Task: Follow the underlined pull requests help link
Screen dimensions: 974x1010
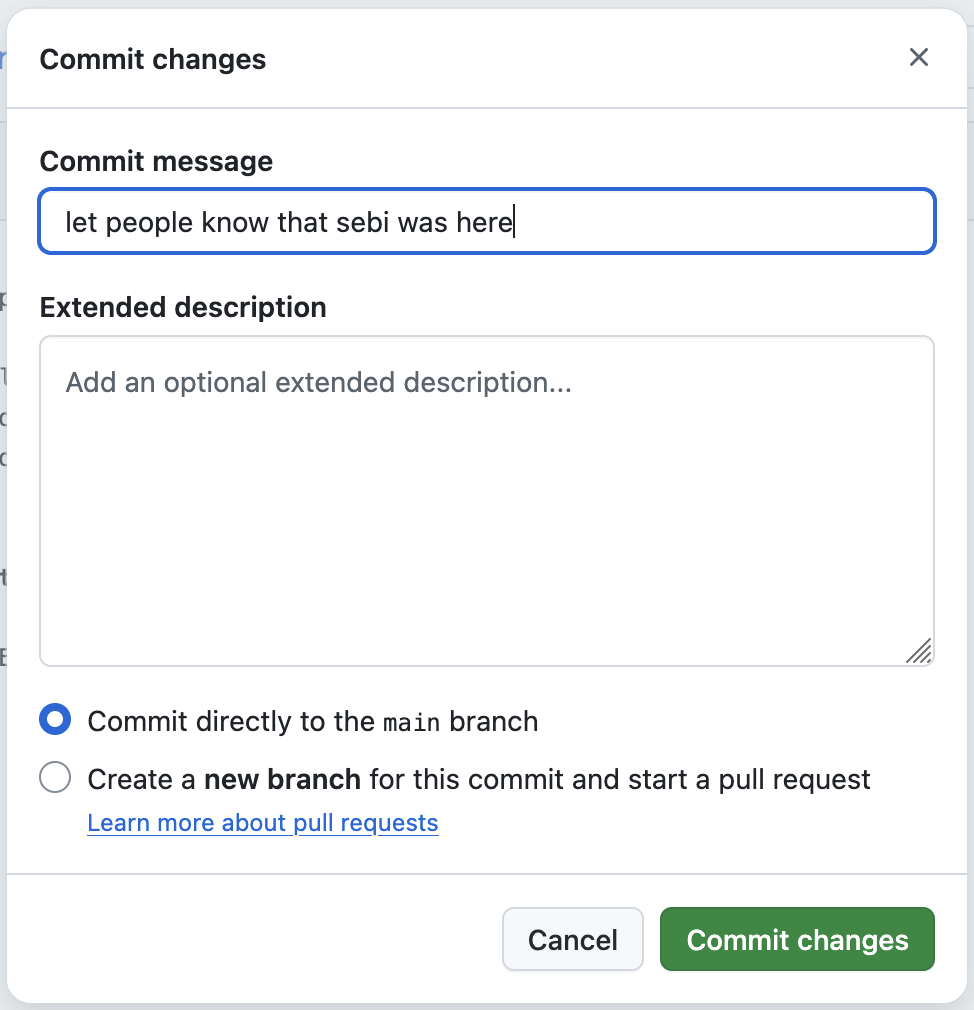Action: pos(262,822)
